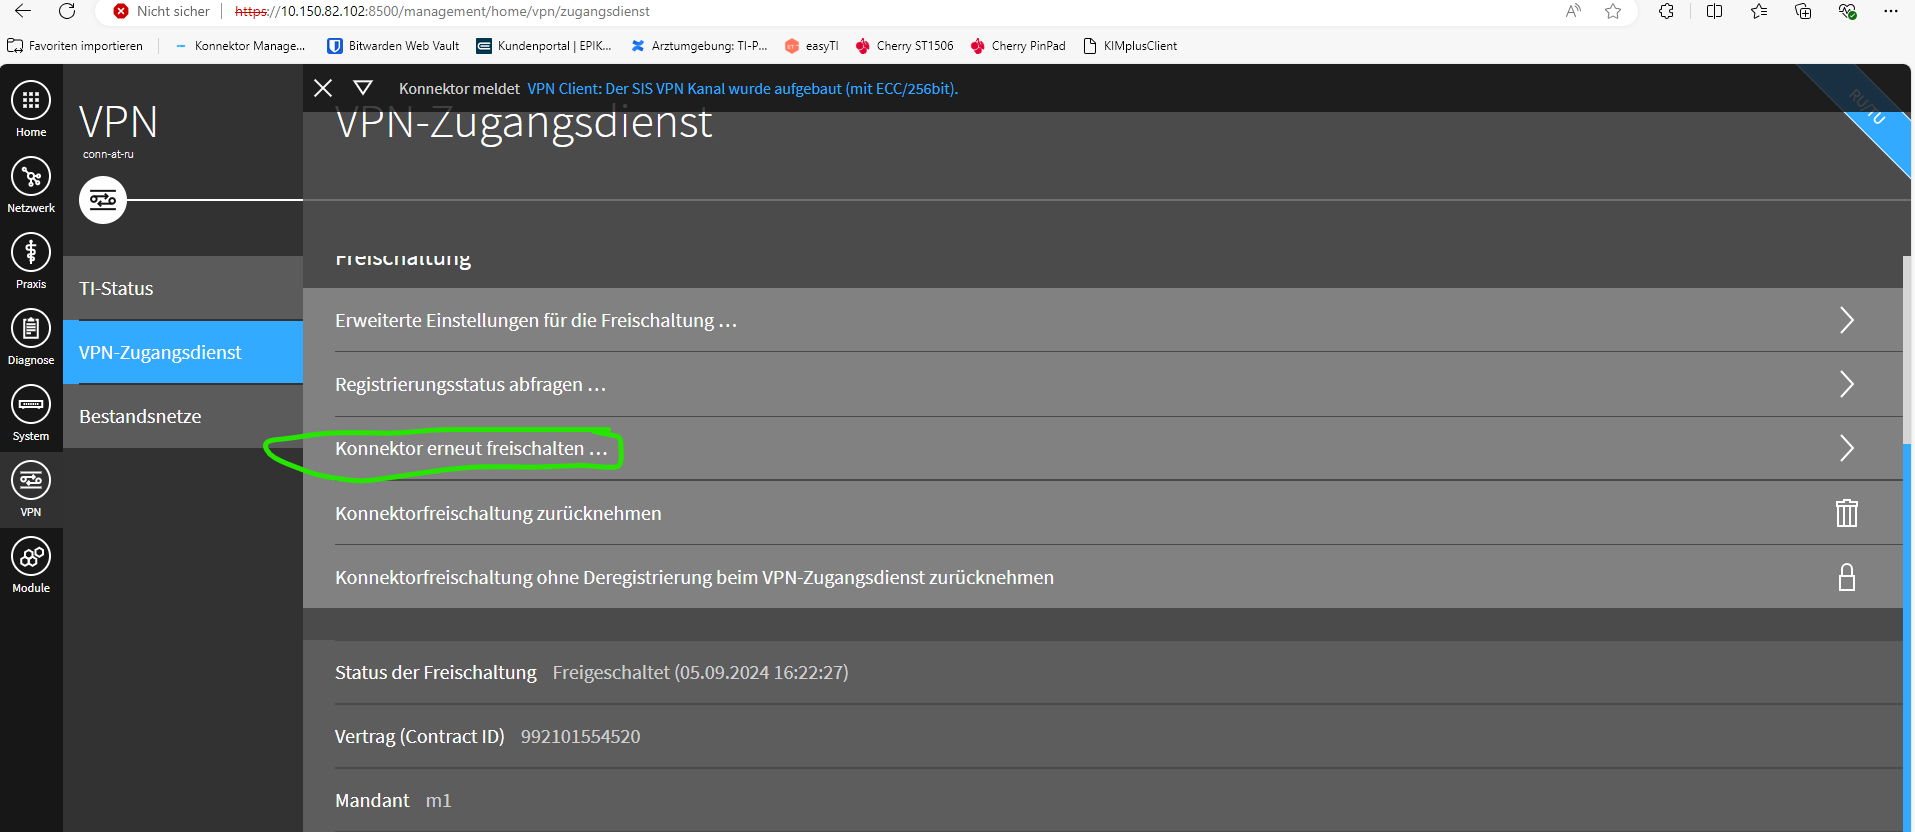Viewport: 1915px width, 832px height.
Task: Select TI-Status menu item
Action: click(x=116, y=288)
